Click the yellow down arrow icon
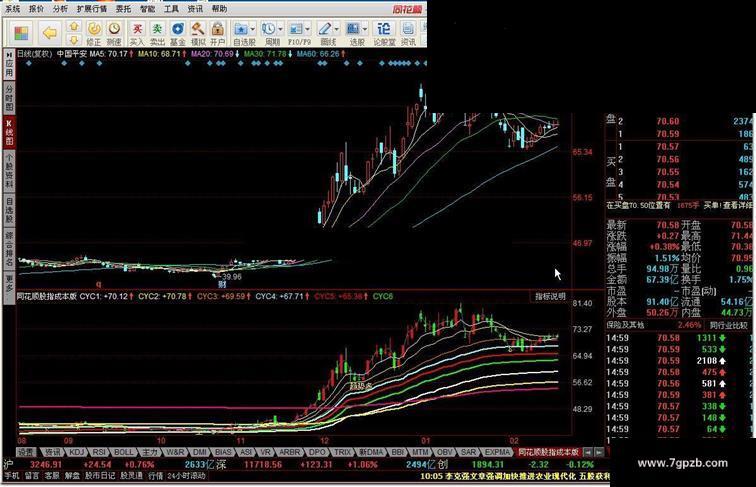756x487 pixels. pyautogui.click(x=73, y=40)
